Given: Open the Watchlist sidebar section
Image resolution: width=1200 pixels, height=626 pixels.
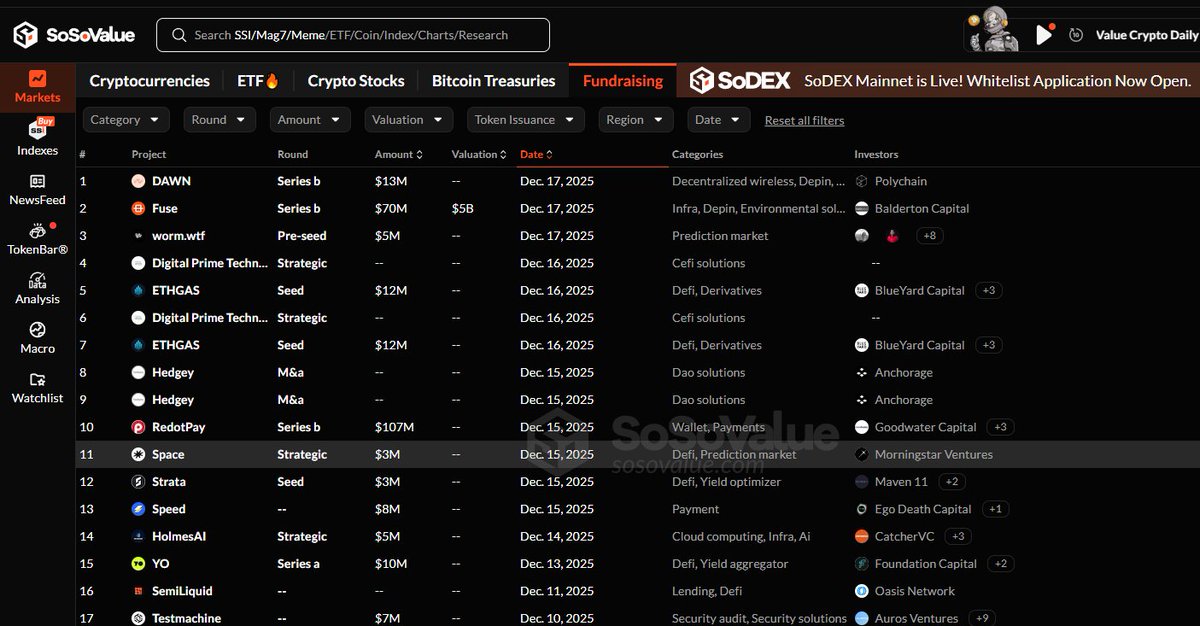Looking at the screenshot, I should 37,388.
